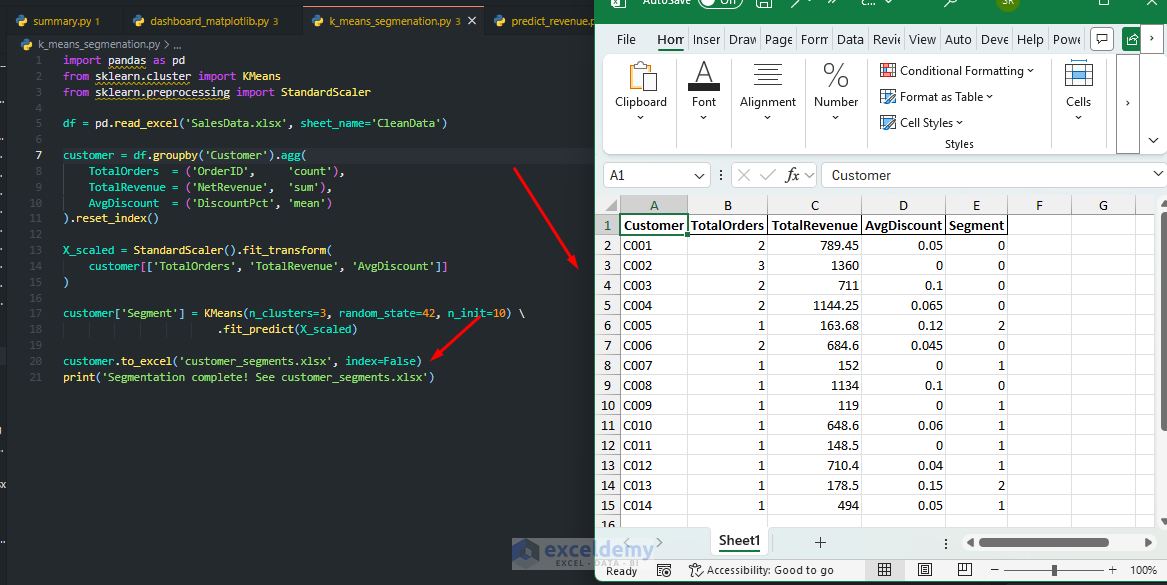
Task: Click the Name Box showing A1
Action: (646, 176)
